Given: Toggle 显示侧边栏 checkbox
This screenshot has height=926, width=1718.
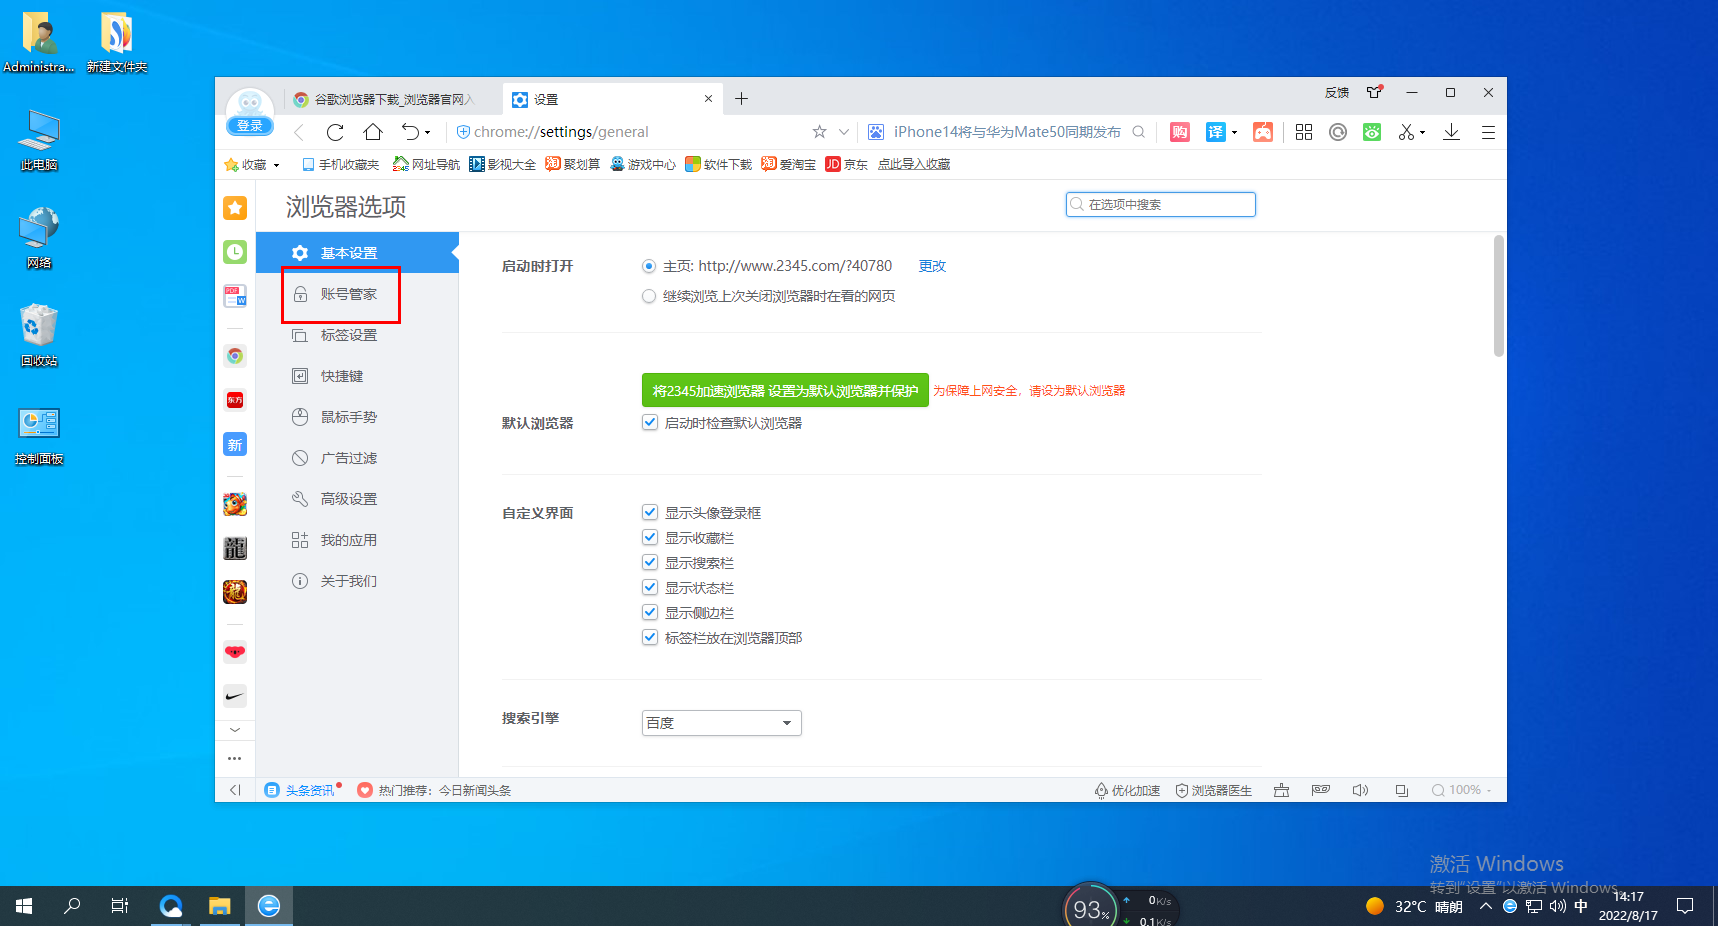Looking at the screenshot, I should (650, 612).
